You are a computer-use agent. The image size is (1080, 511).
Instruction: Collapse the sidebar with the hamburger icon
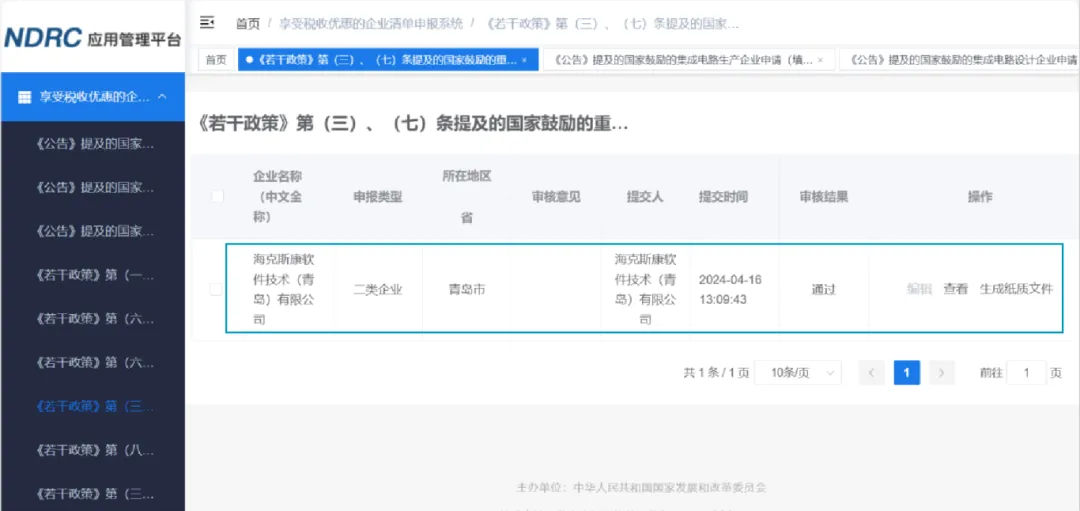tap(207, 22)
